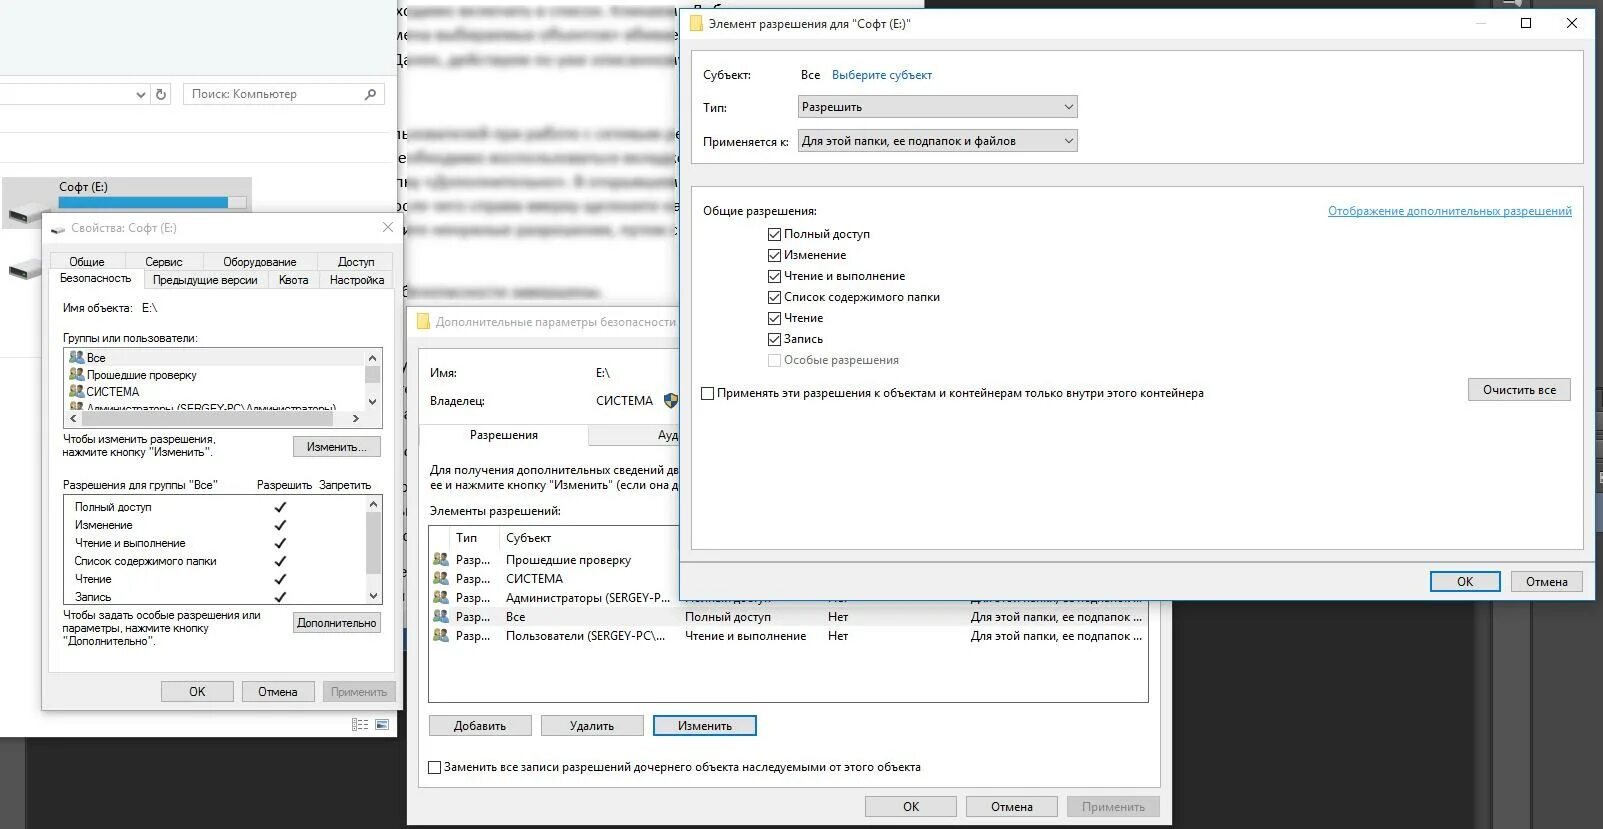Enable Применять эти разрешения только внутри контейнера
Image resolution: width=1603 pixels, height=829 pixels.
click(708, 393)
